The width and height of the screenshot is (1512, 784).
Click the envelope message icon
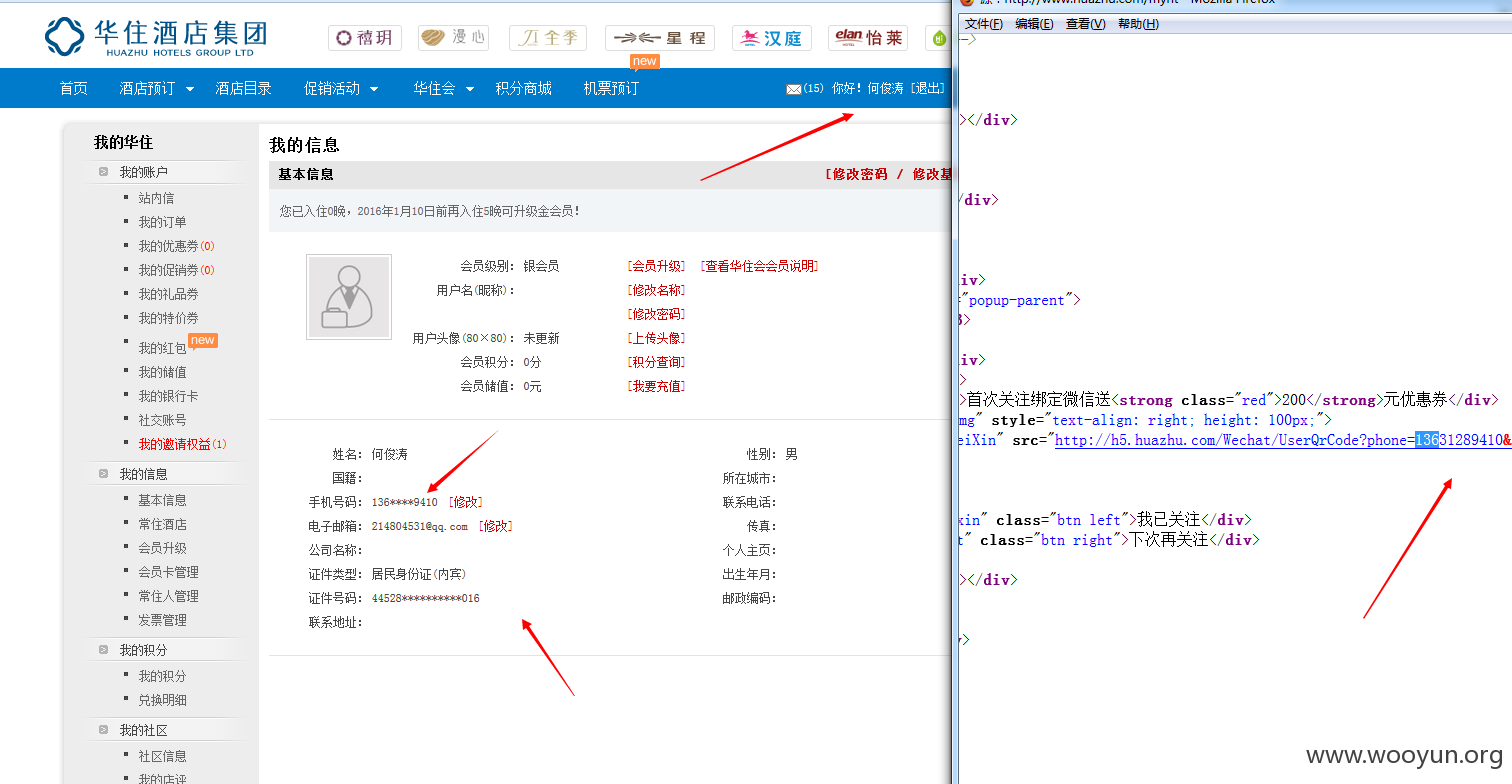(x=794, y=89)
